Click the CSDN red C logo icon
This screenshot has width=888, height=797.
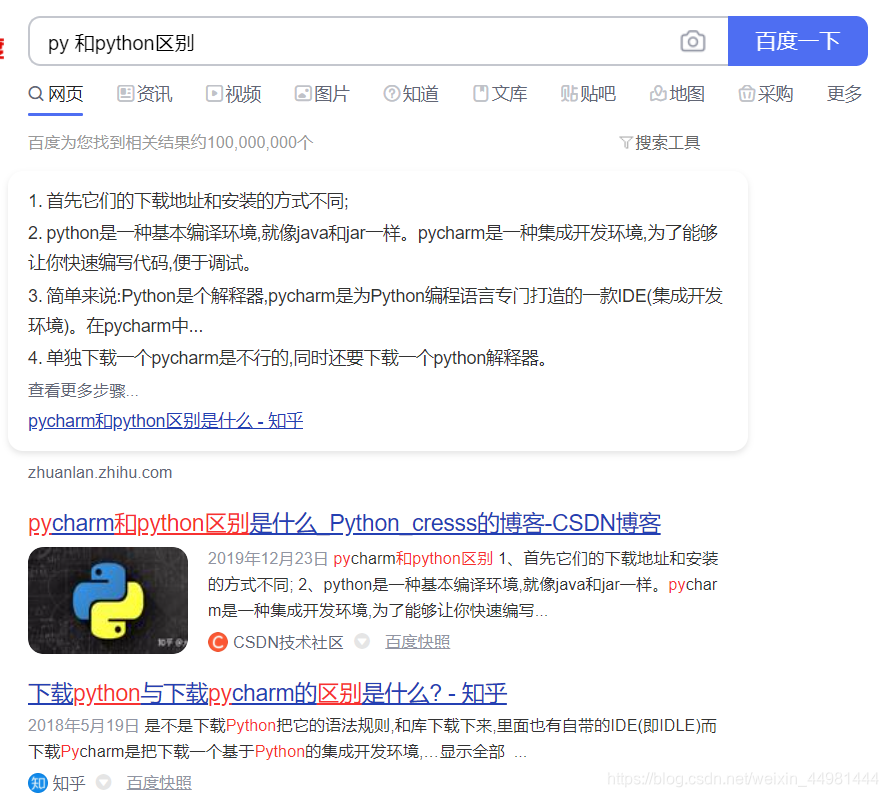[x=218, y=642]
